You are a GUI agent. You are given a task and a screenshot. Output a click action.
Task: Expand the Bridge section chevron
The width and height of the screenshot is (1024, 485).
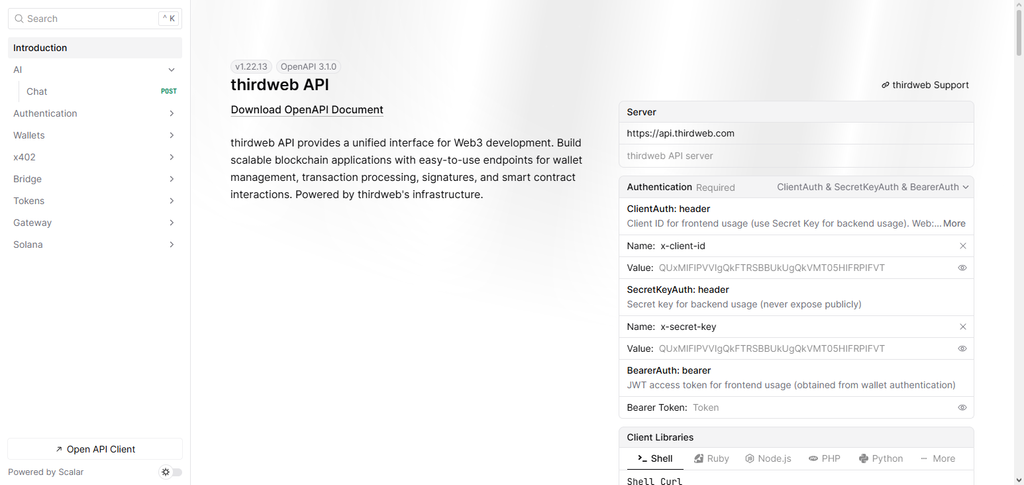click(171, 179)
